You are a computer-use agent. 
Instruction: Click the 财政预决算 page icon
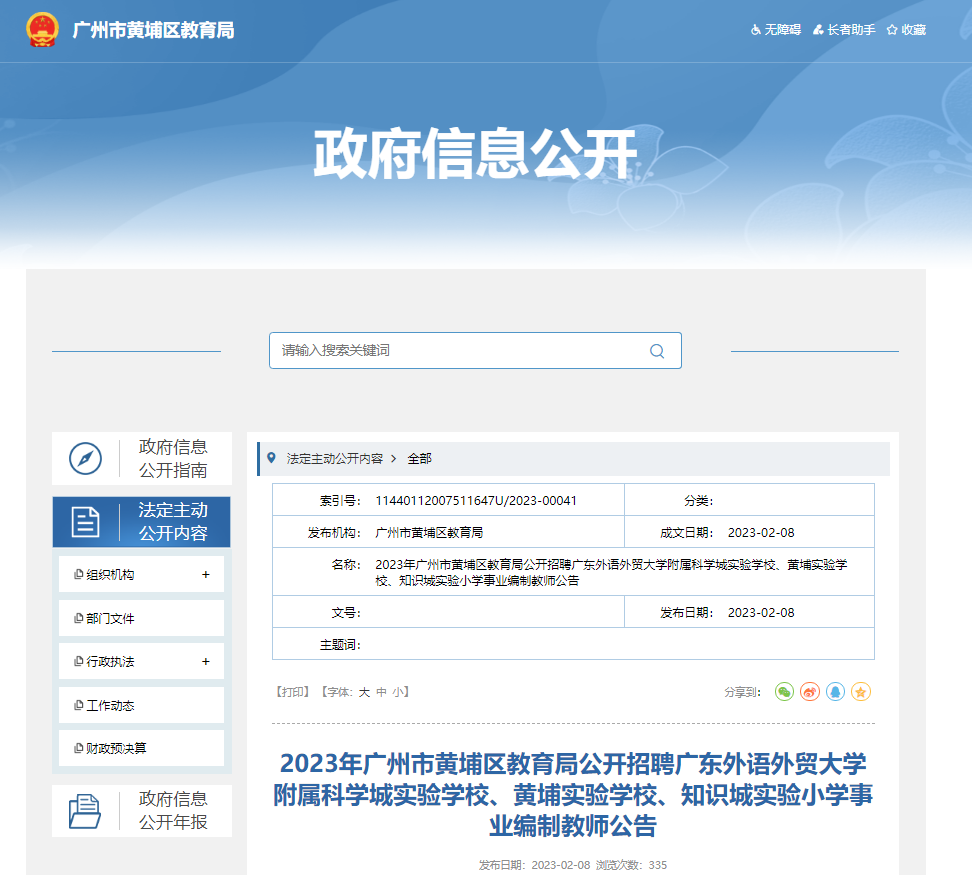79,749
